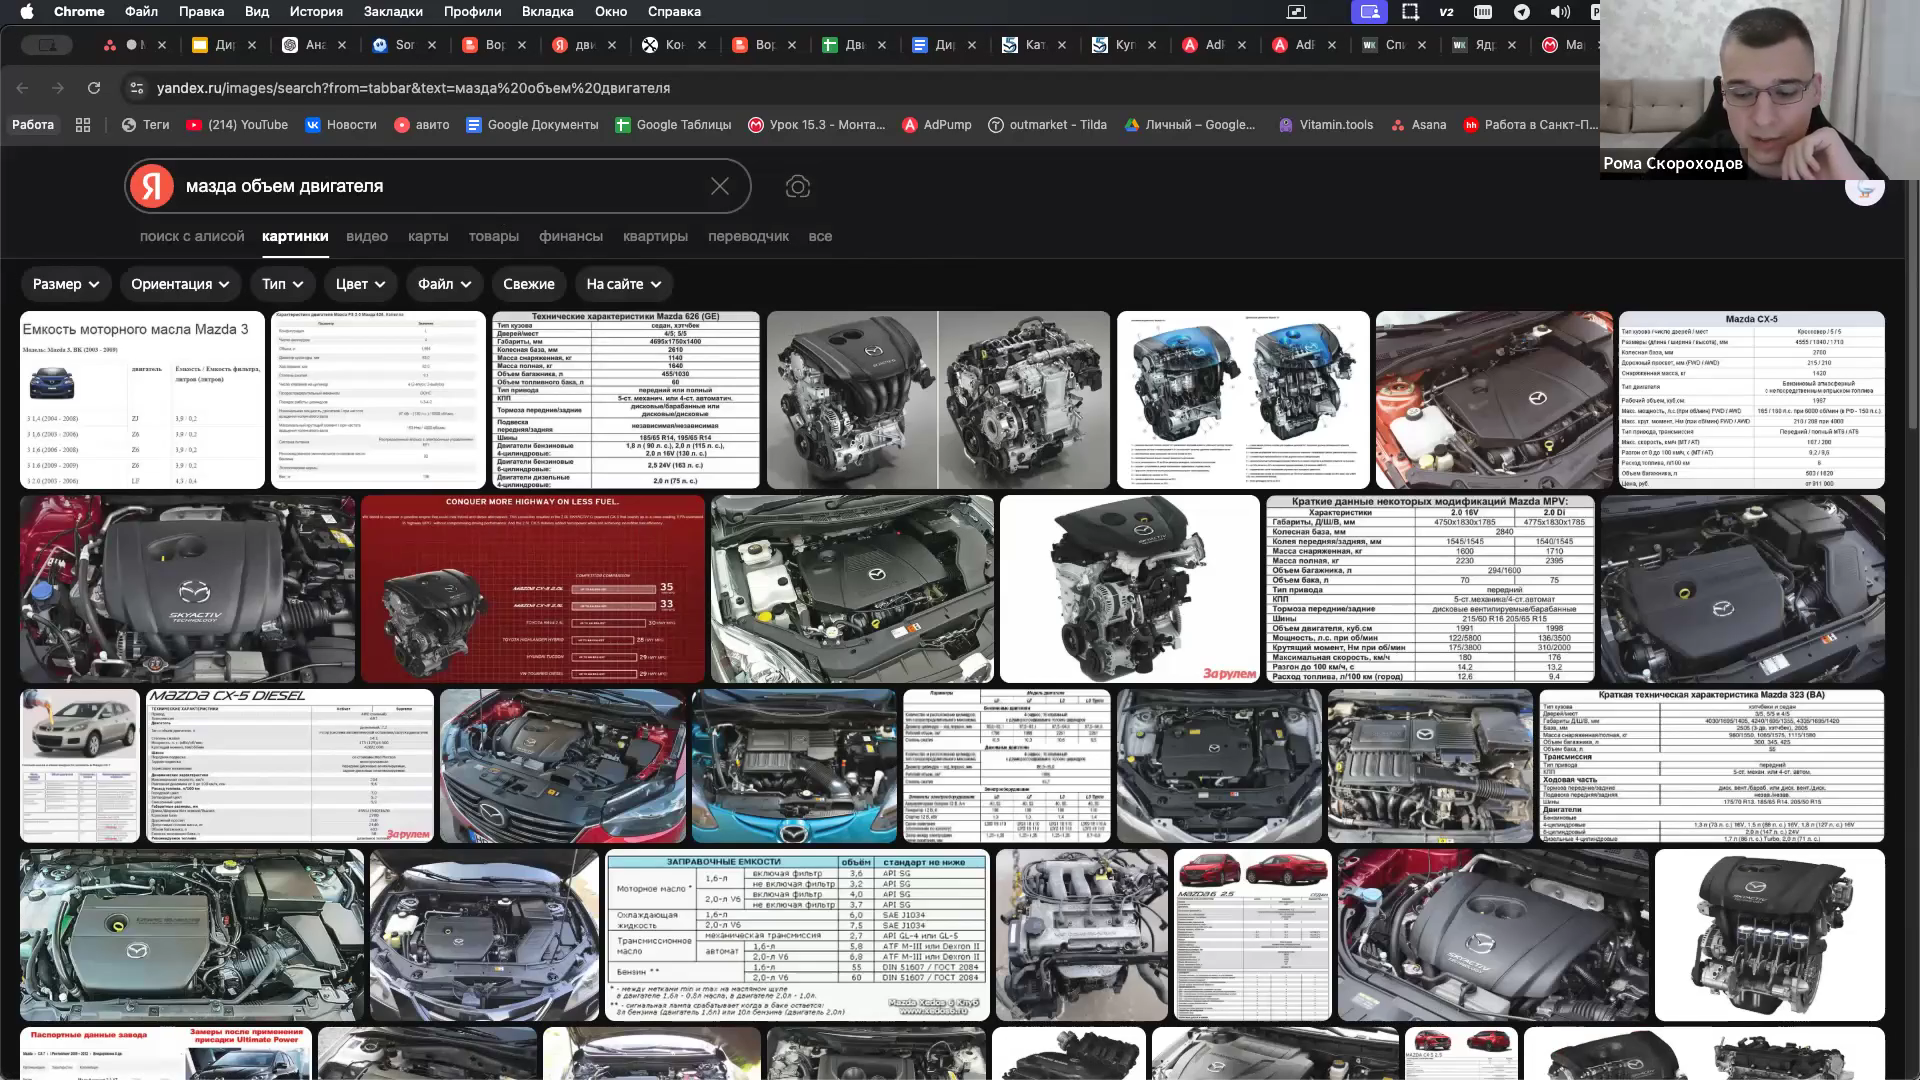
Task: Switch to видео search tab
Action: tap(367, 237)
